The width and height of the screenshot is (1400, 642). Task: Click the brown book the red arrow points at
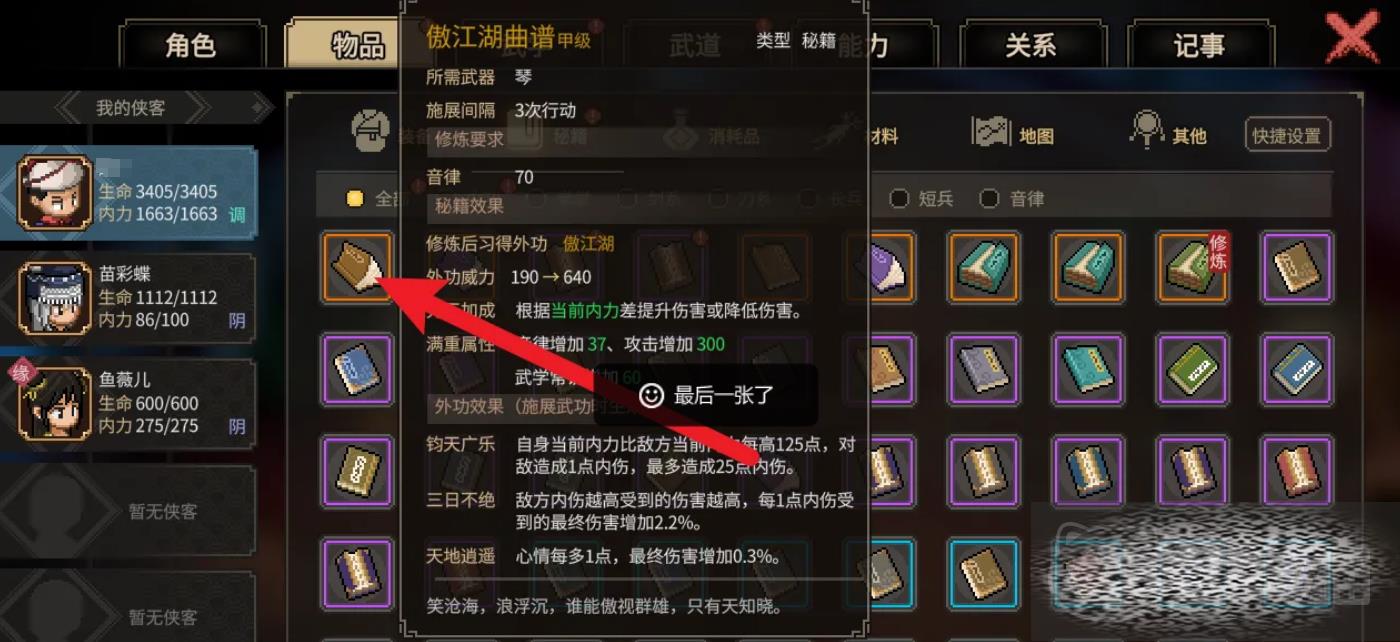coord(357,267)
